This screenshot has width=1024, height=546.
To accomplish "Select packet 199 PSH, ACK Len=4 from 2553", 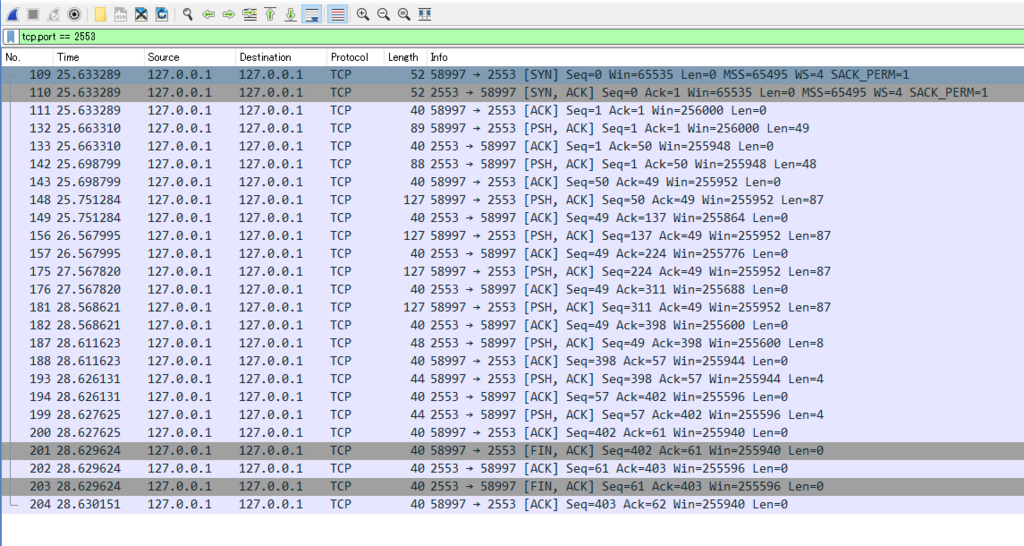I will coord(512,415).
